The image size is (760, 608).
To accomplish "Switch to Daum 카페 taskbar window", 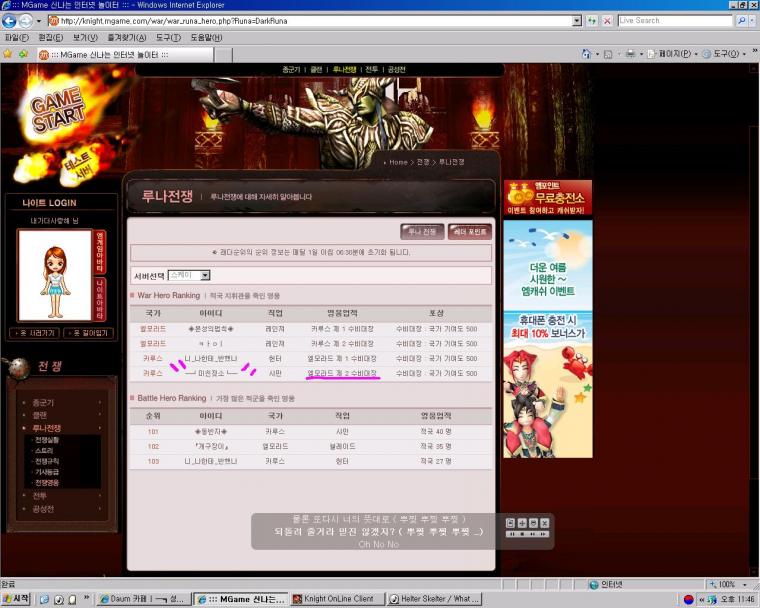I will tap(144, 599).
